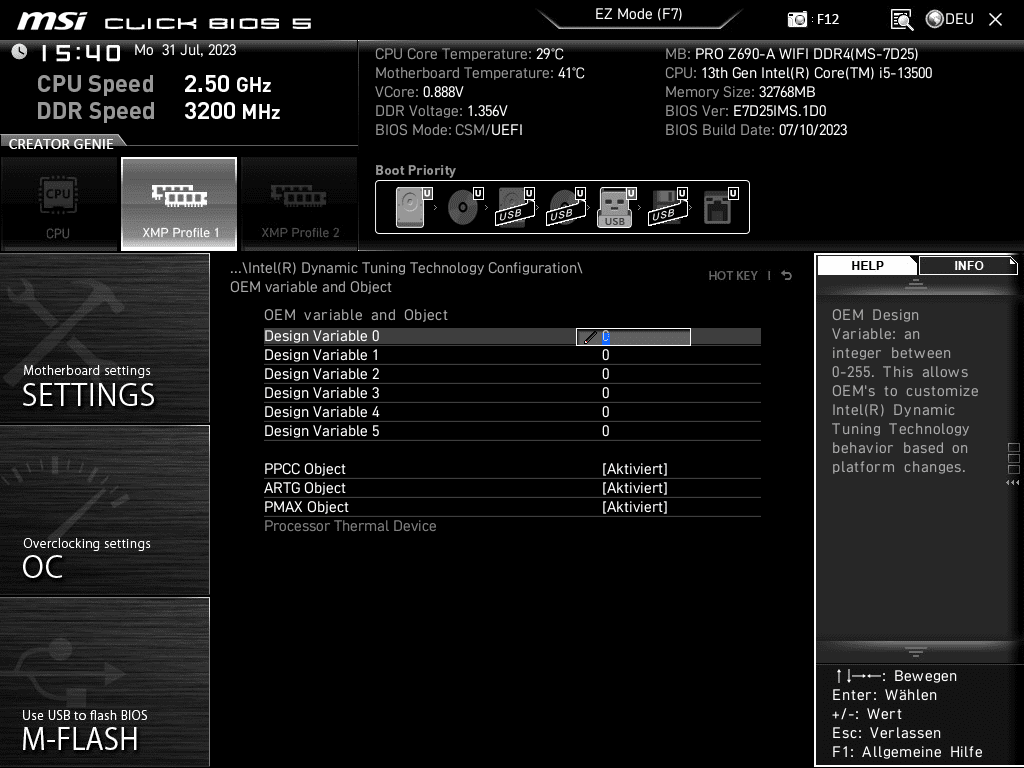Click the 15:40 system time
1024x768 pixels.
(x=80, y=53)
